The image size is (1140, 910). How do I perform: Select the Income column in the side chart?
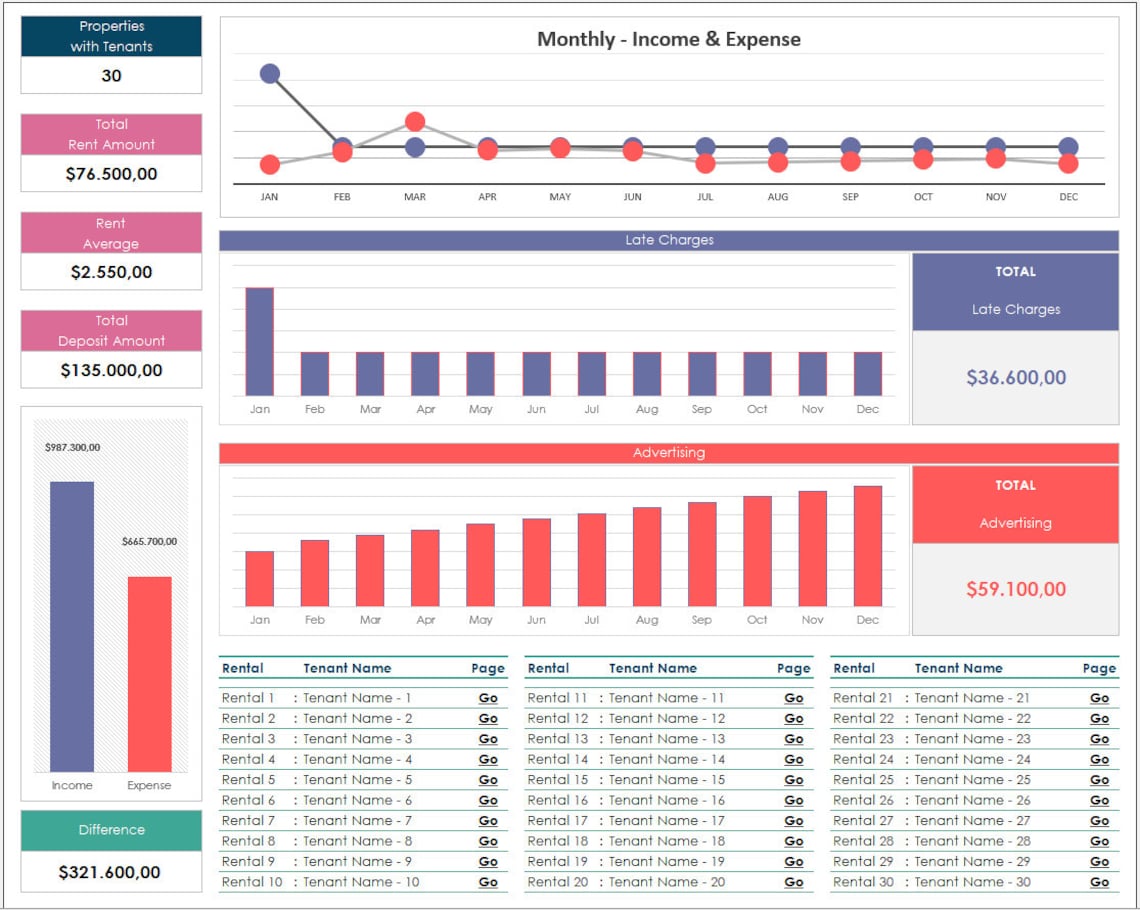(71, 625)
